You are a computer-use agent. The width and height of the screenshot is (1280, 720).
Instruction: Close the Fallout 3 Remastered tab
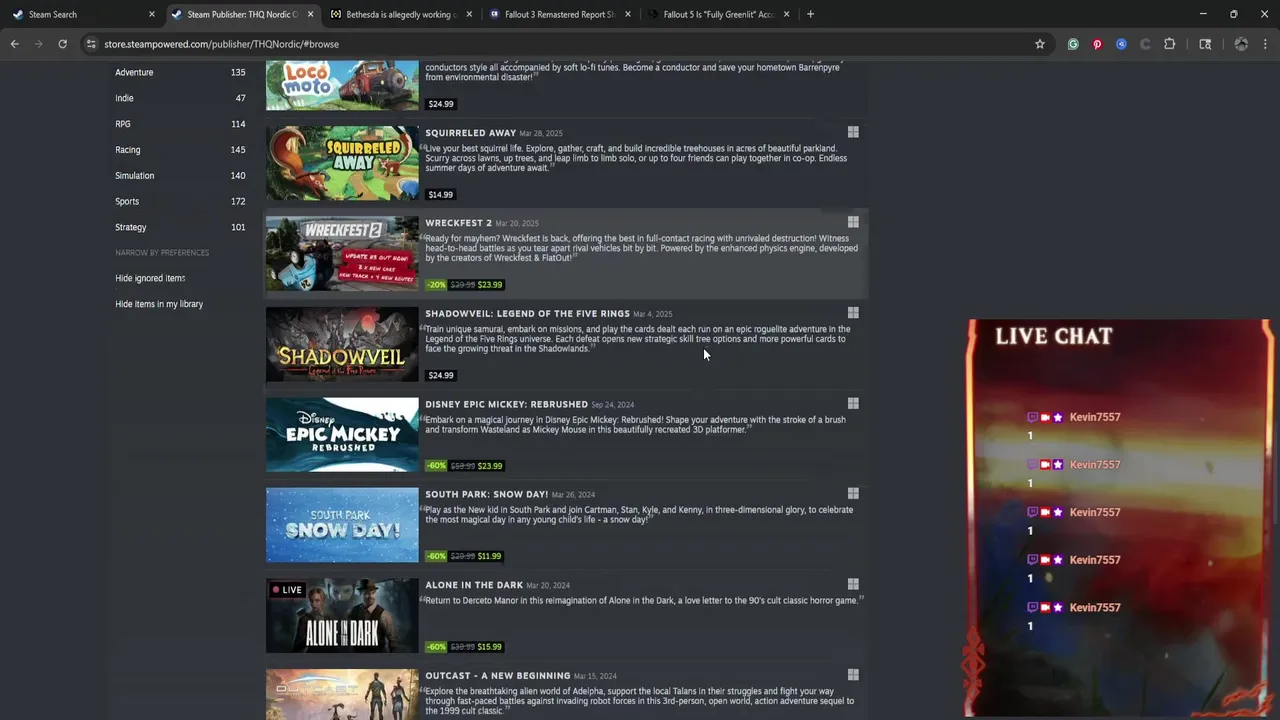tap(628, 14)
